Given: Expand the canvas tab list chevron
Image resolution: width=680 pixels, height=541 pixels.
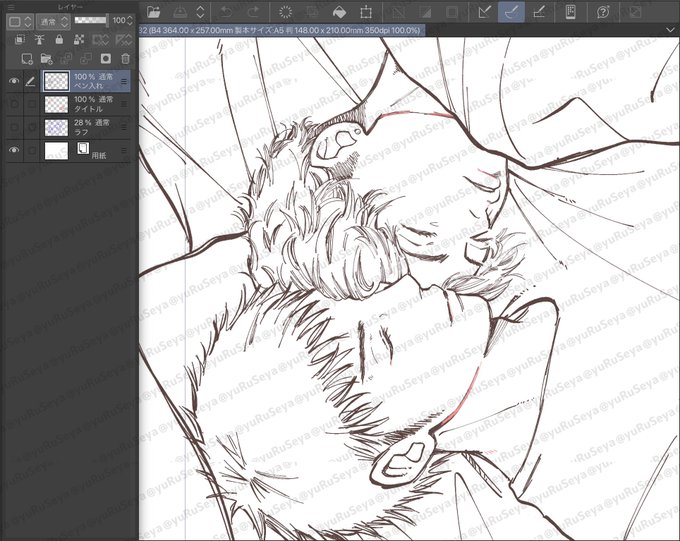Looking at the screenshot, I should pos(670,30).
